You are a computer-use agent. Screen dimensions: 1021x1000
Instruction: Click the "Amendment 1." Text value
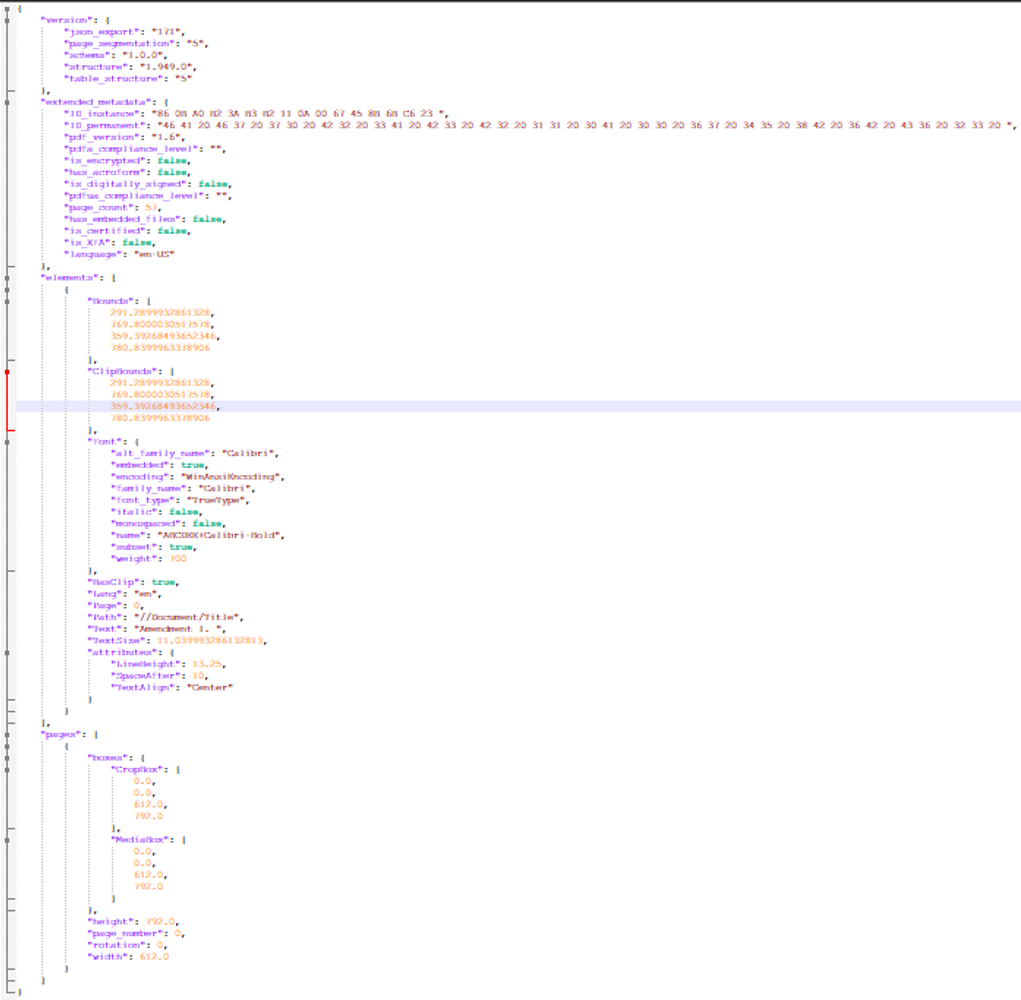pos(180,630)
